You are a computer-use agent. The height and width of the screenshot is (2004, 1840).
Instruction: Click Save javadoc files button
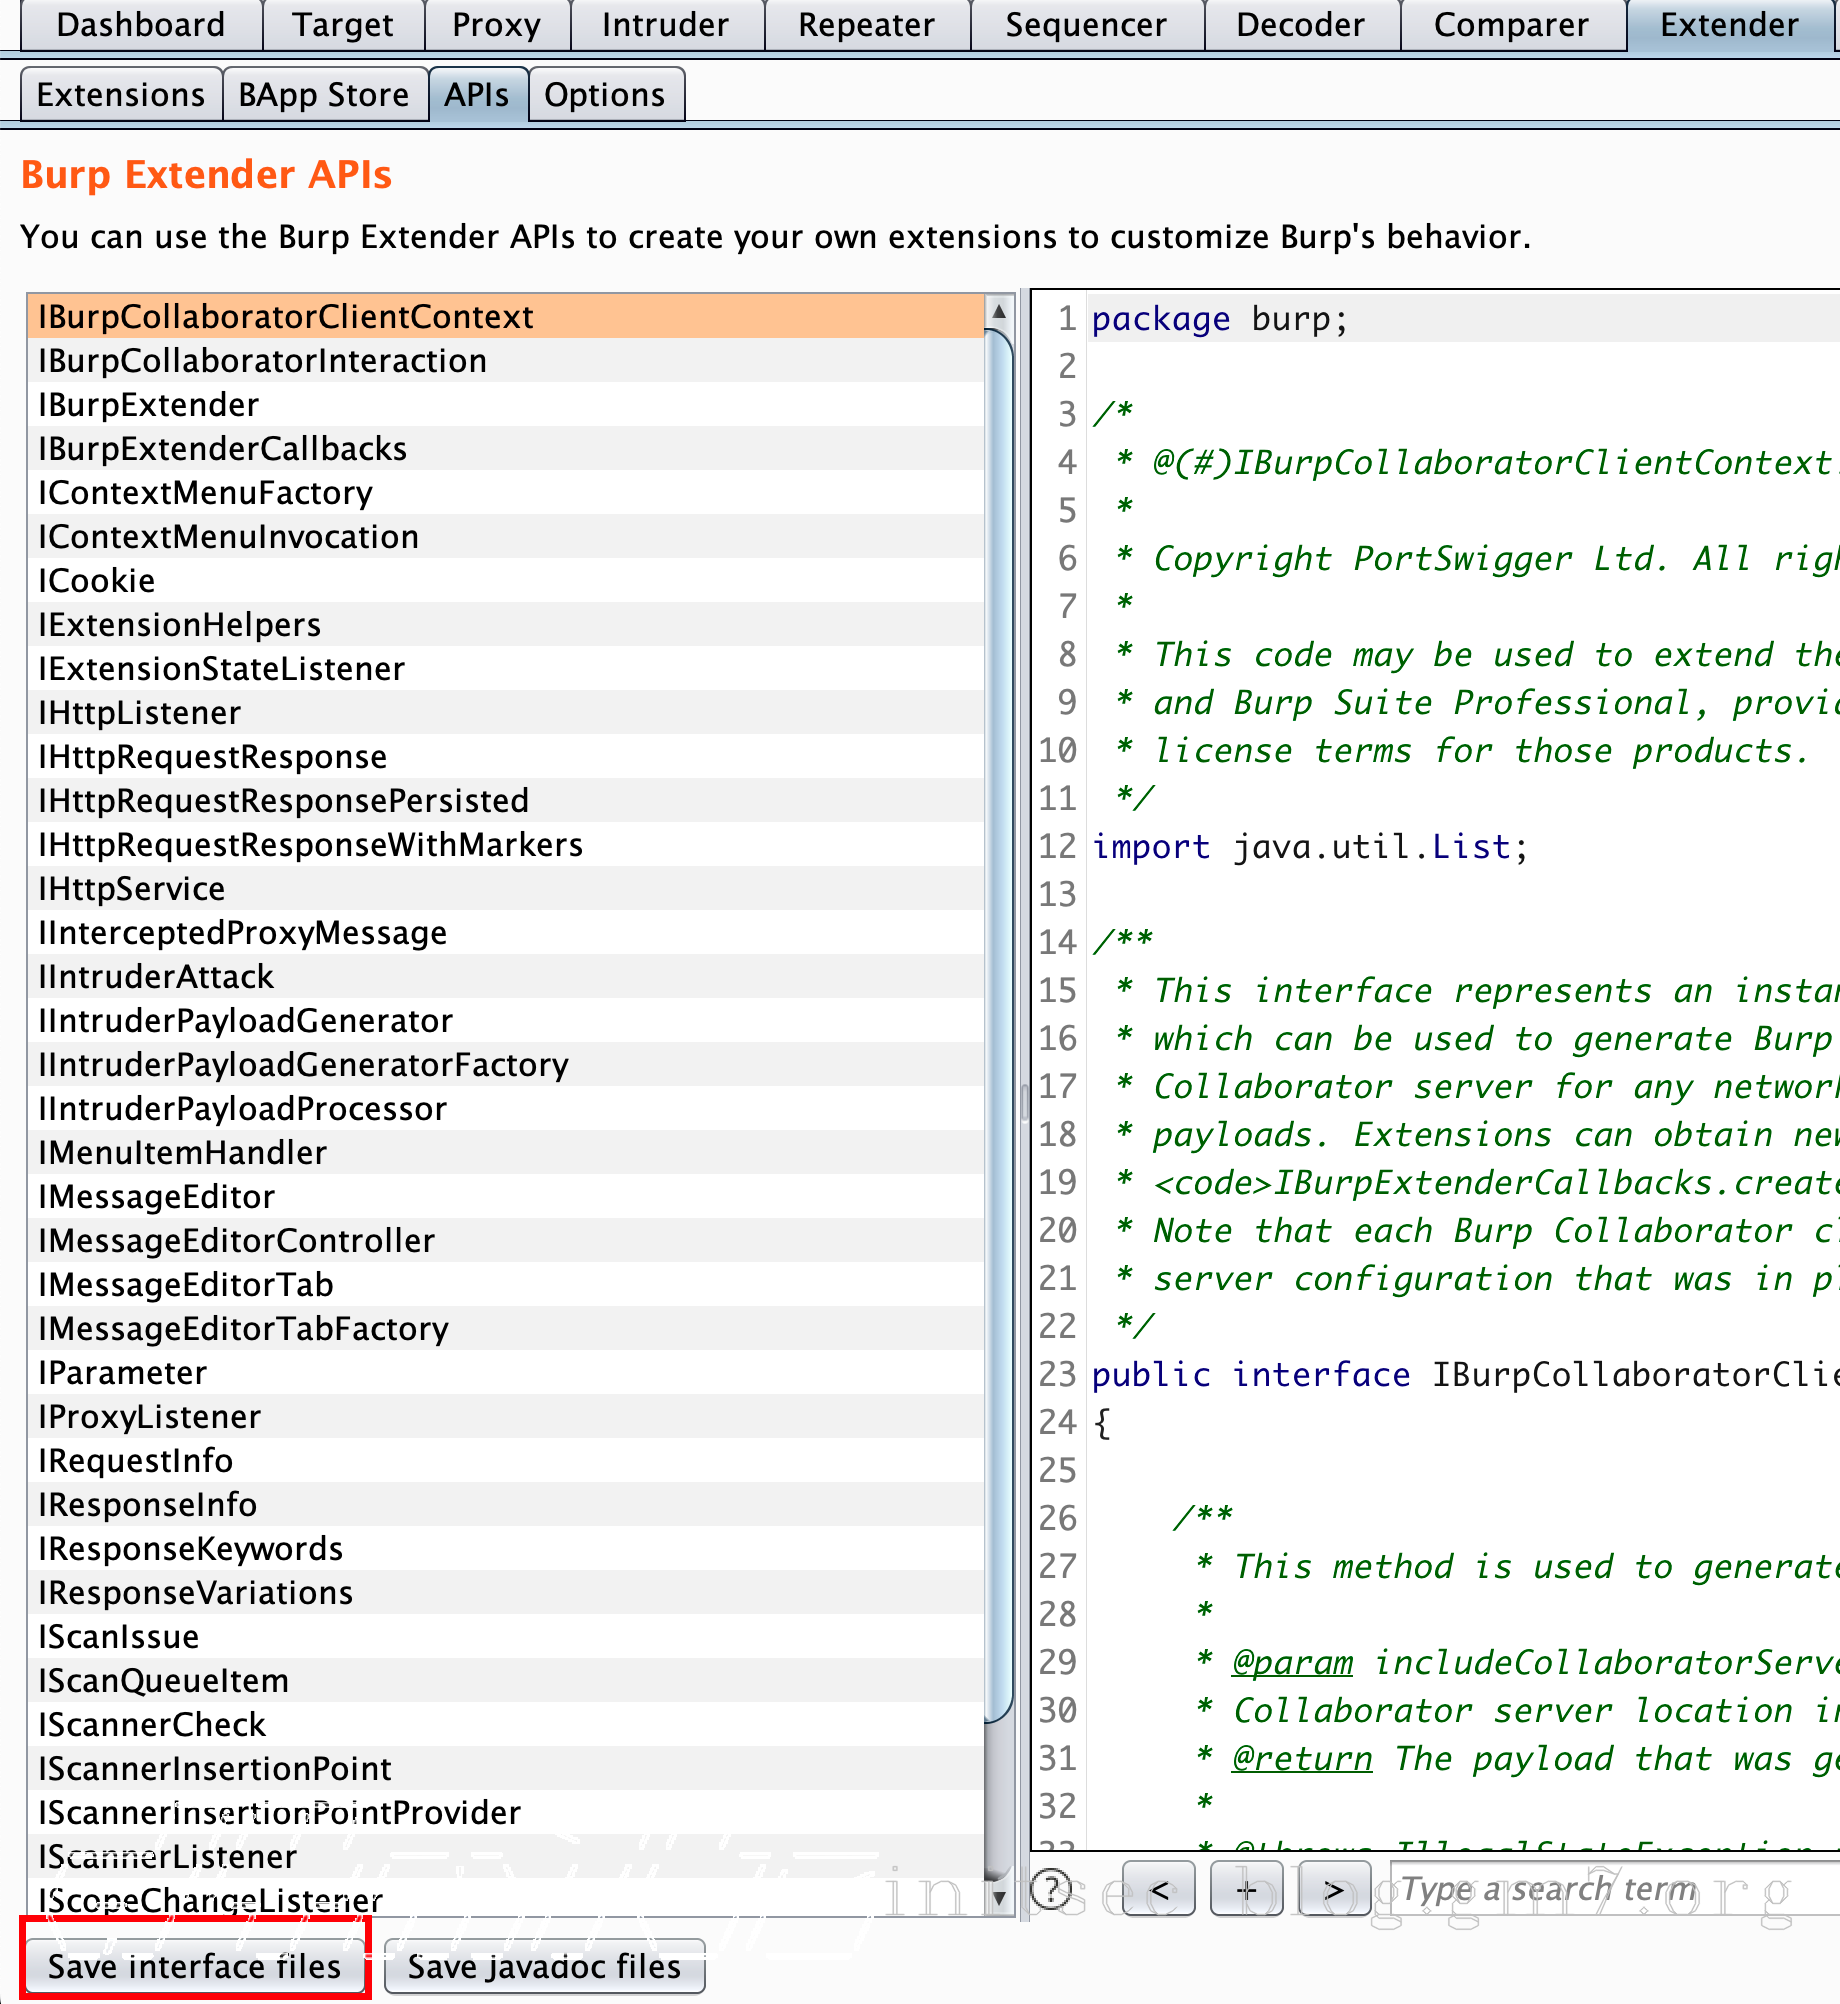(544, 1966)
